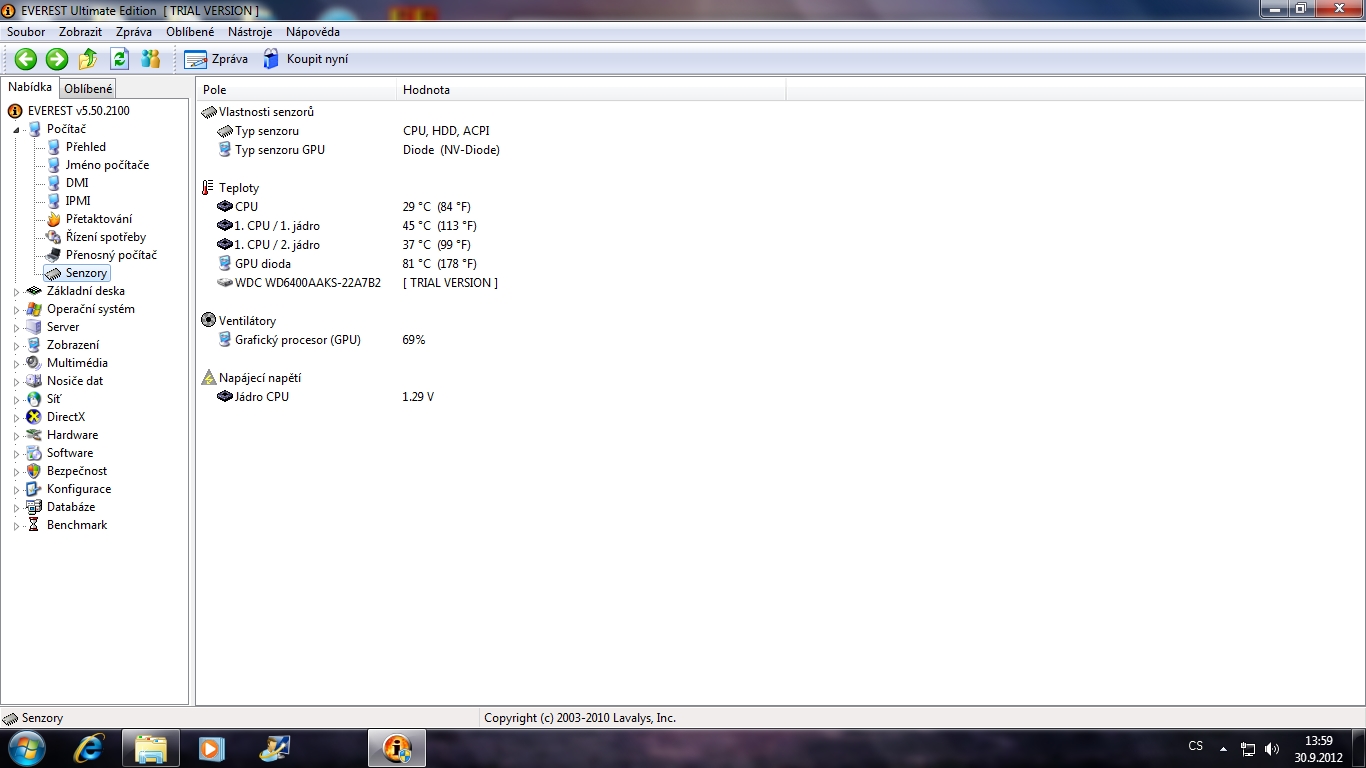The width and height of the screenshot is (1366, 768).
Task: Click the green Forward arrow toolbar icon
Action: click(57, 59)
